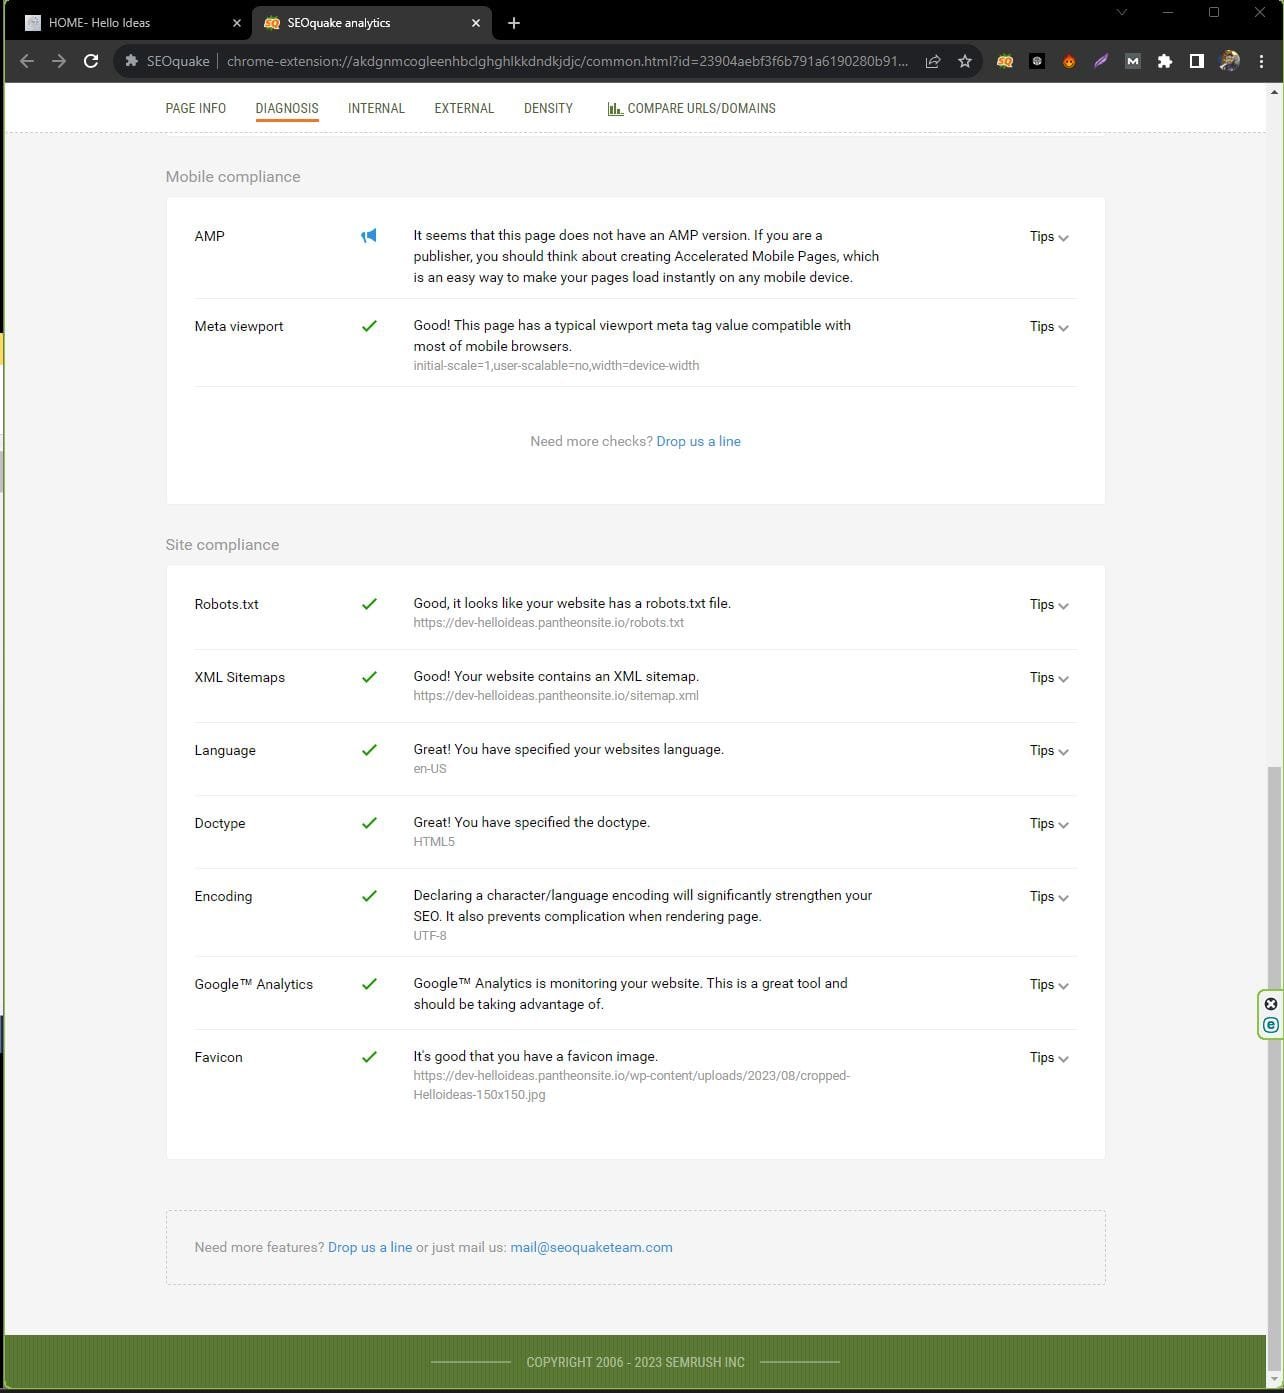Close the floating Evernote widget
The height and width of the screenshot is (1393, 1284).
(x=1270, y=1004)
